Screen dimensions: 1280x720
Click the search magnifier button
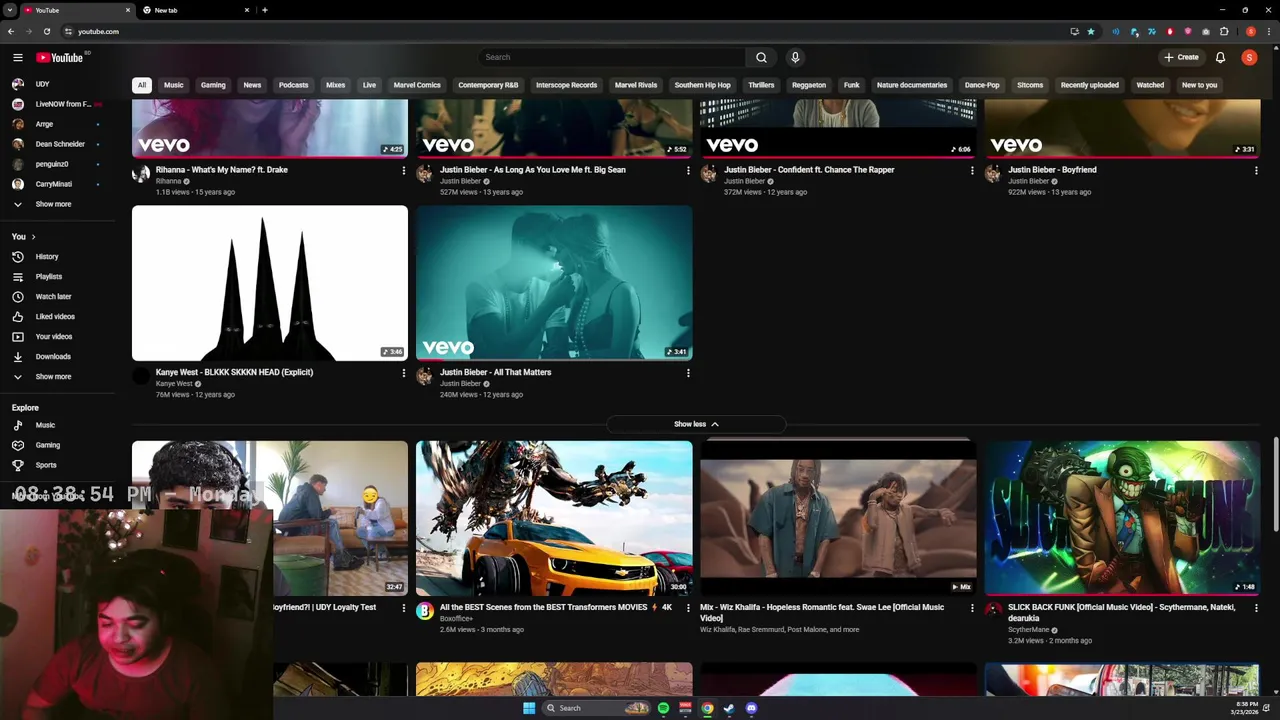[x=761, y=57]
